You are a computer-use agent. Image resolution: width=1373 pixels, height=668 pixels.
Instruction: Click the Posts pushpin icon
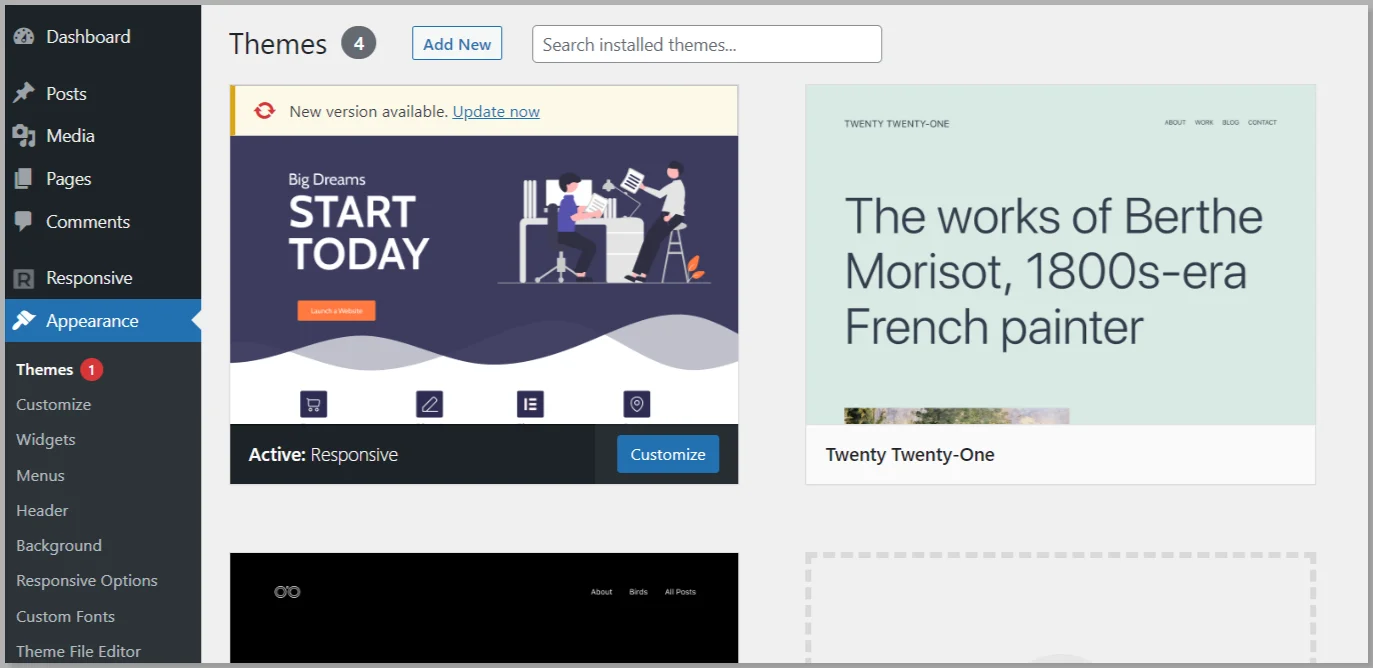24,94
